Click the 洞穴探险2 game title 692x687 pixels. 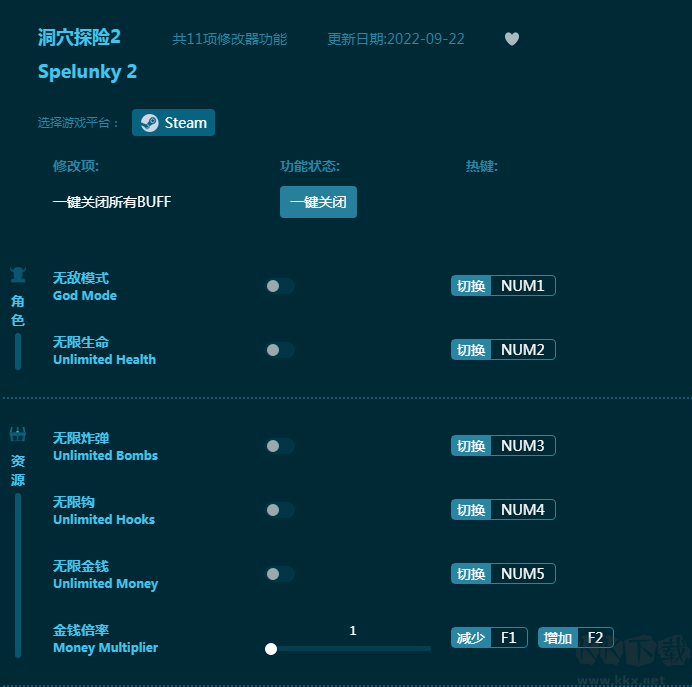[79, 37]
